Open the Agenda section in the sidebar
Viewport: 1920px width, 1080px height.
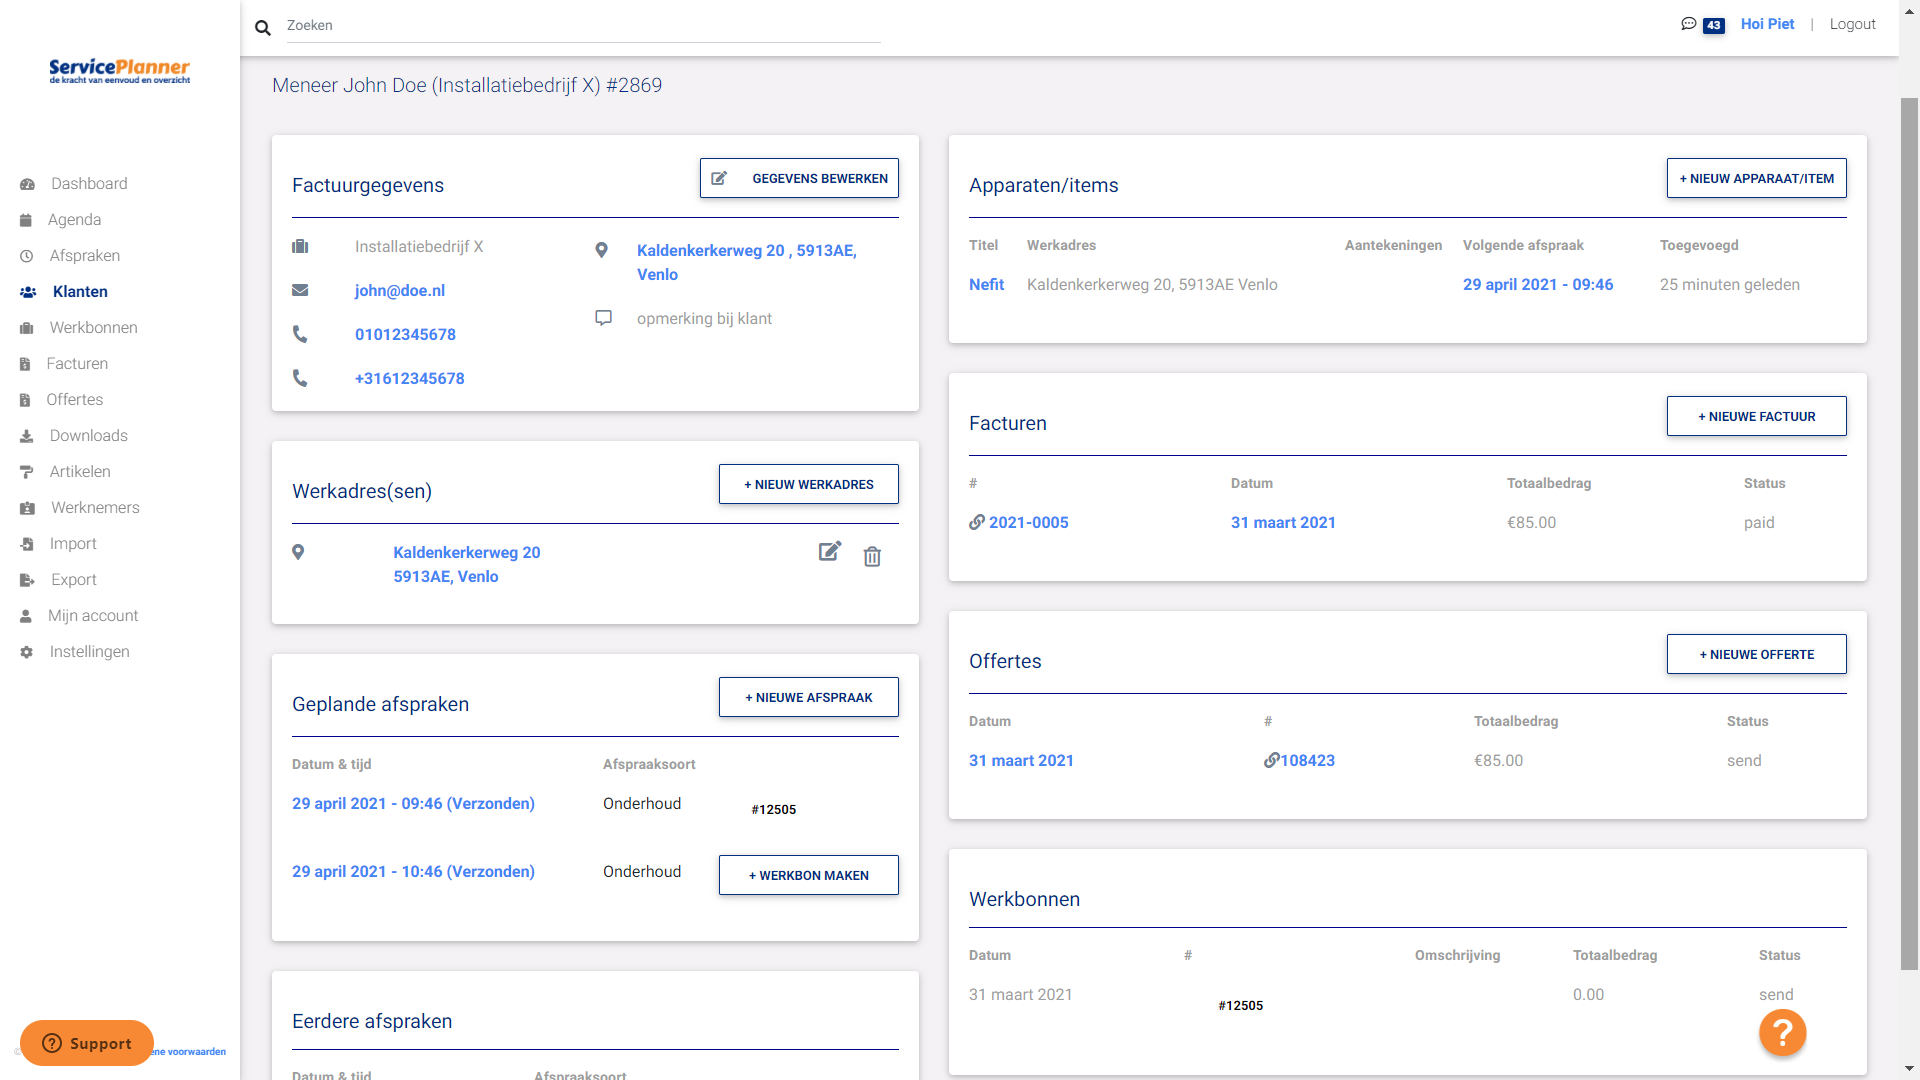pos(75,219)
